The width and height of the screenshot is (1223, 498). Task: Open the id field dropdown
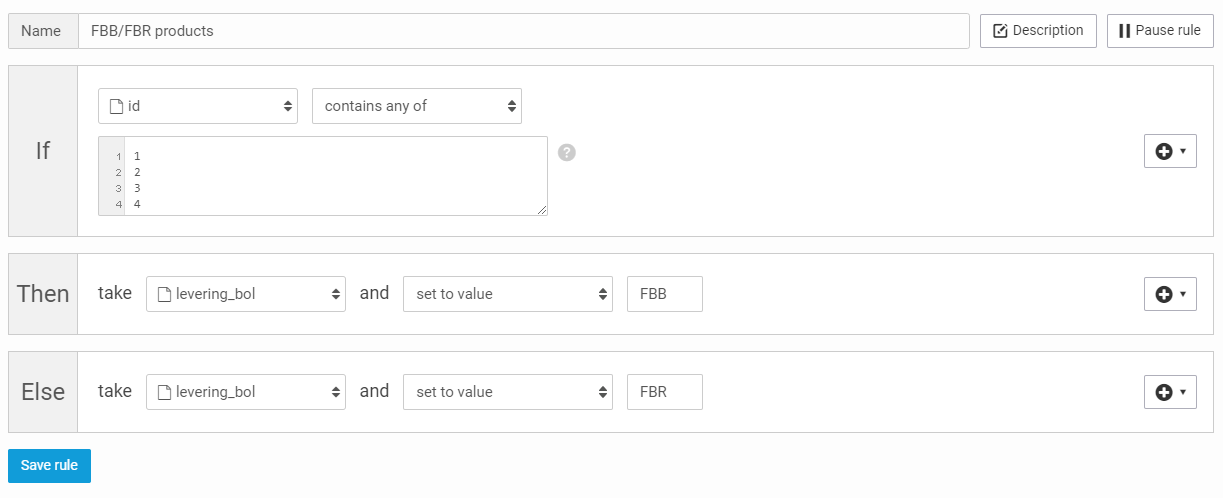coord(198,106)
